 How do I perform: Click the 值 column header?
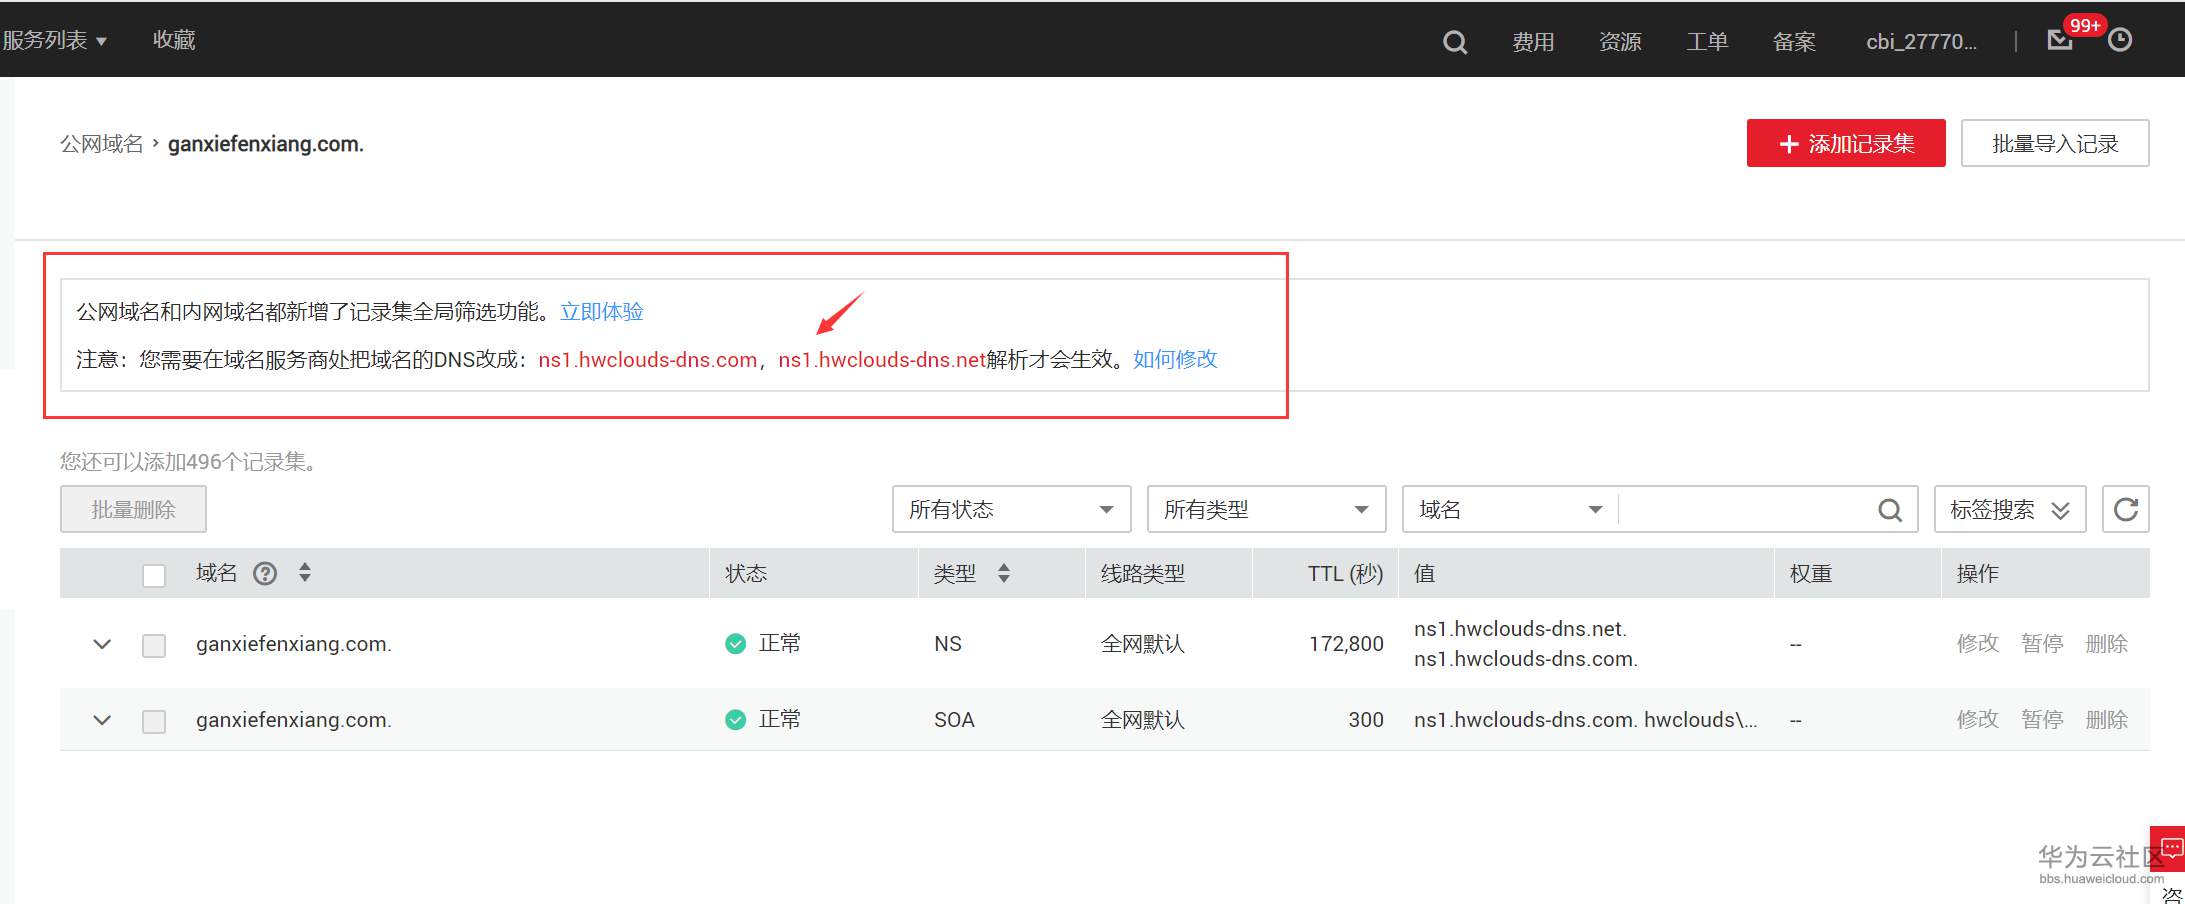tap(1425, 574)
